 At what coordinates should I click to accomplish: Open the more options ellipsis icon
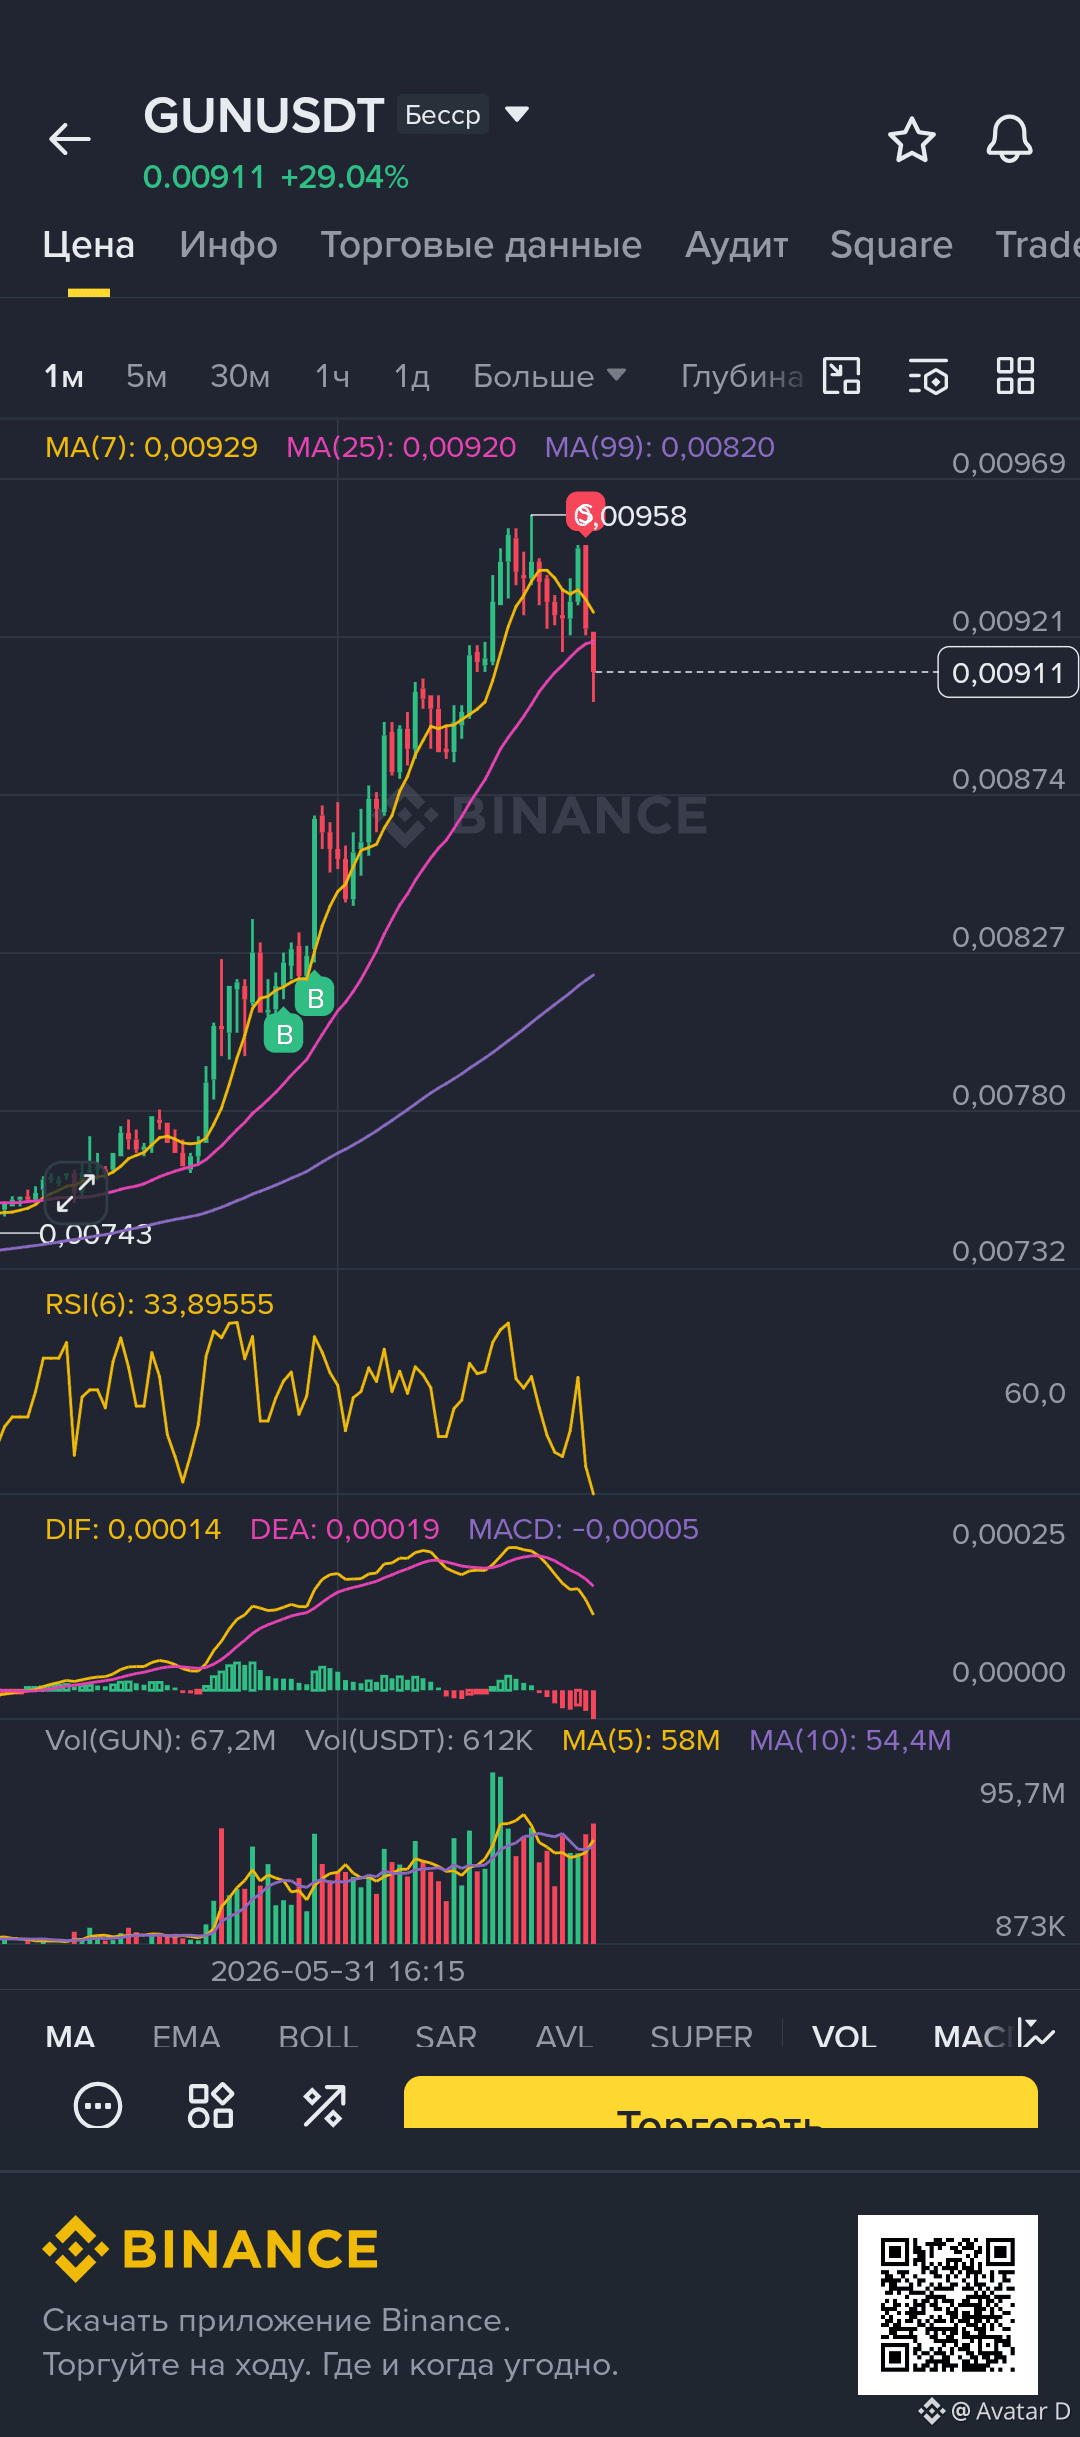[98, 2106]
